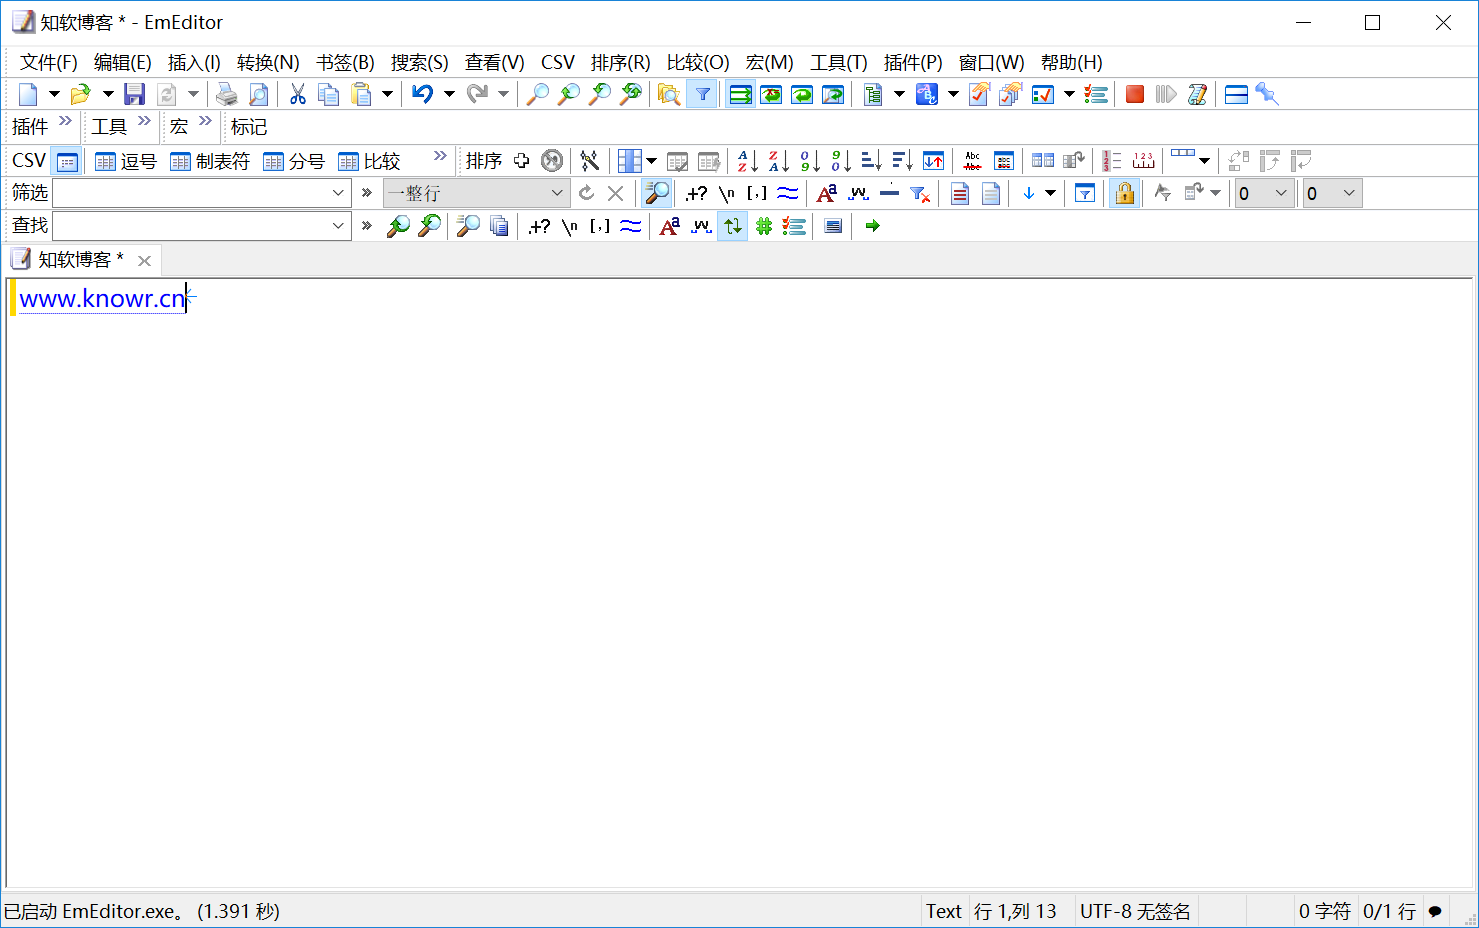
Task: Toggle the Filter funnel button in main toolbar
Action: tap(702, 94)
